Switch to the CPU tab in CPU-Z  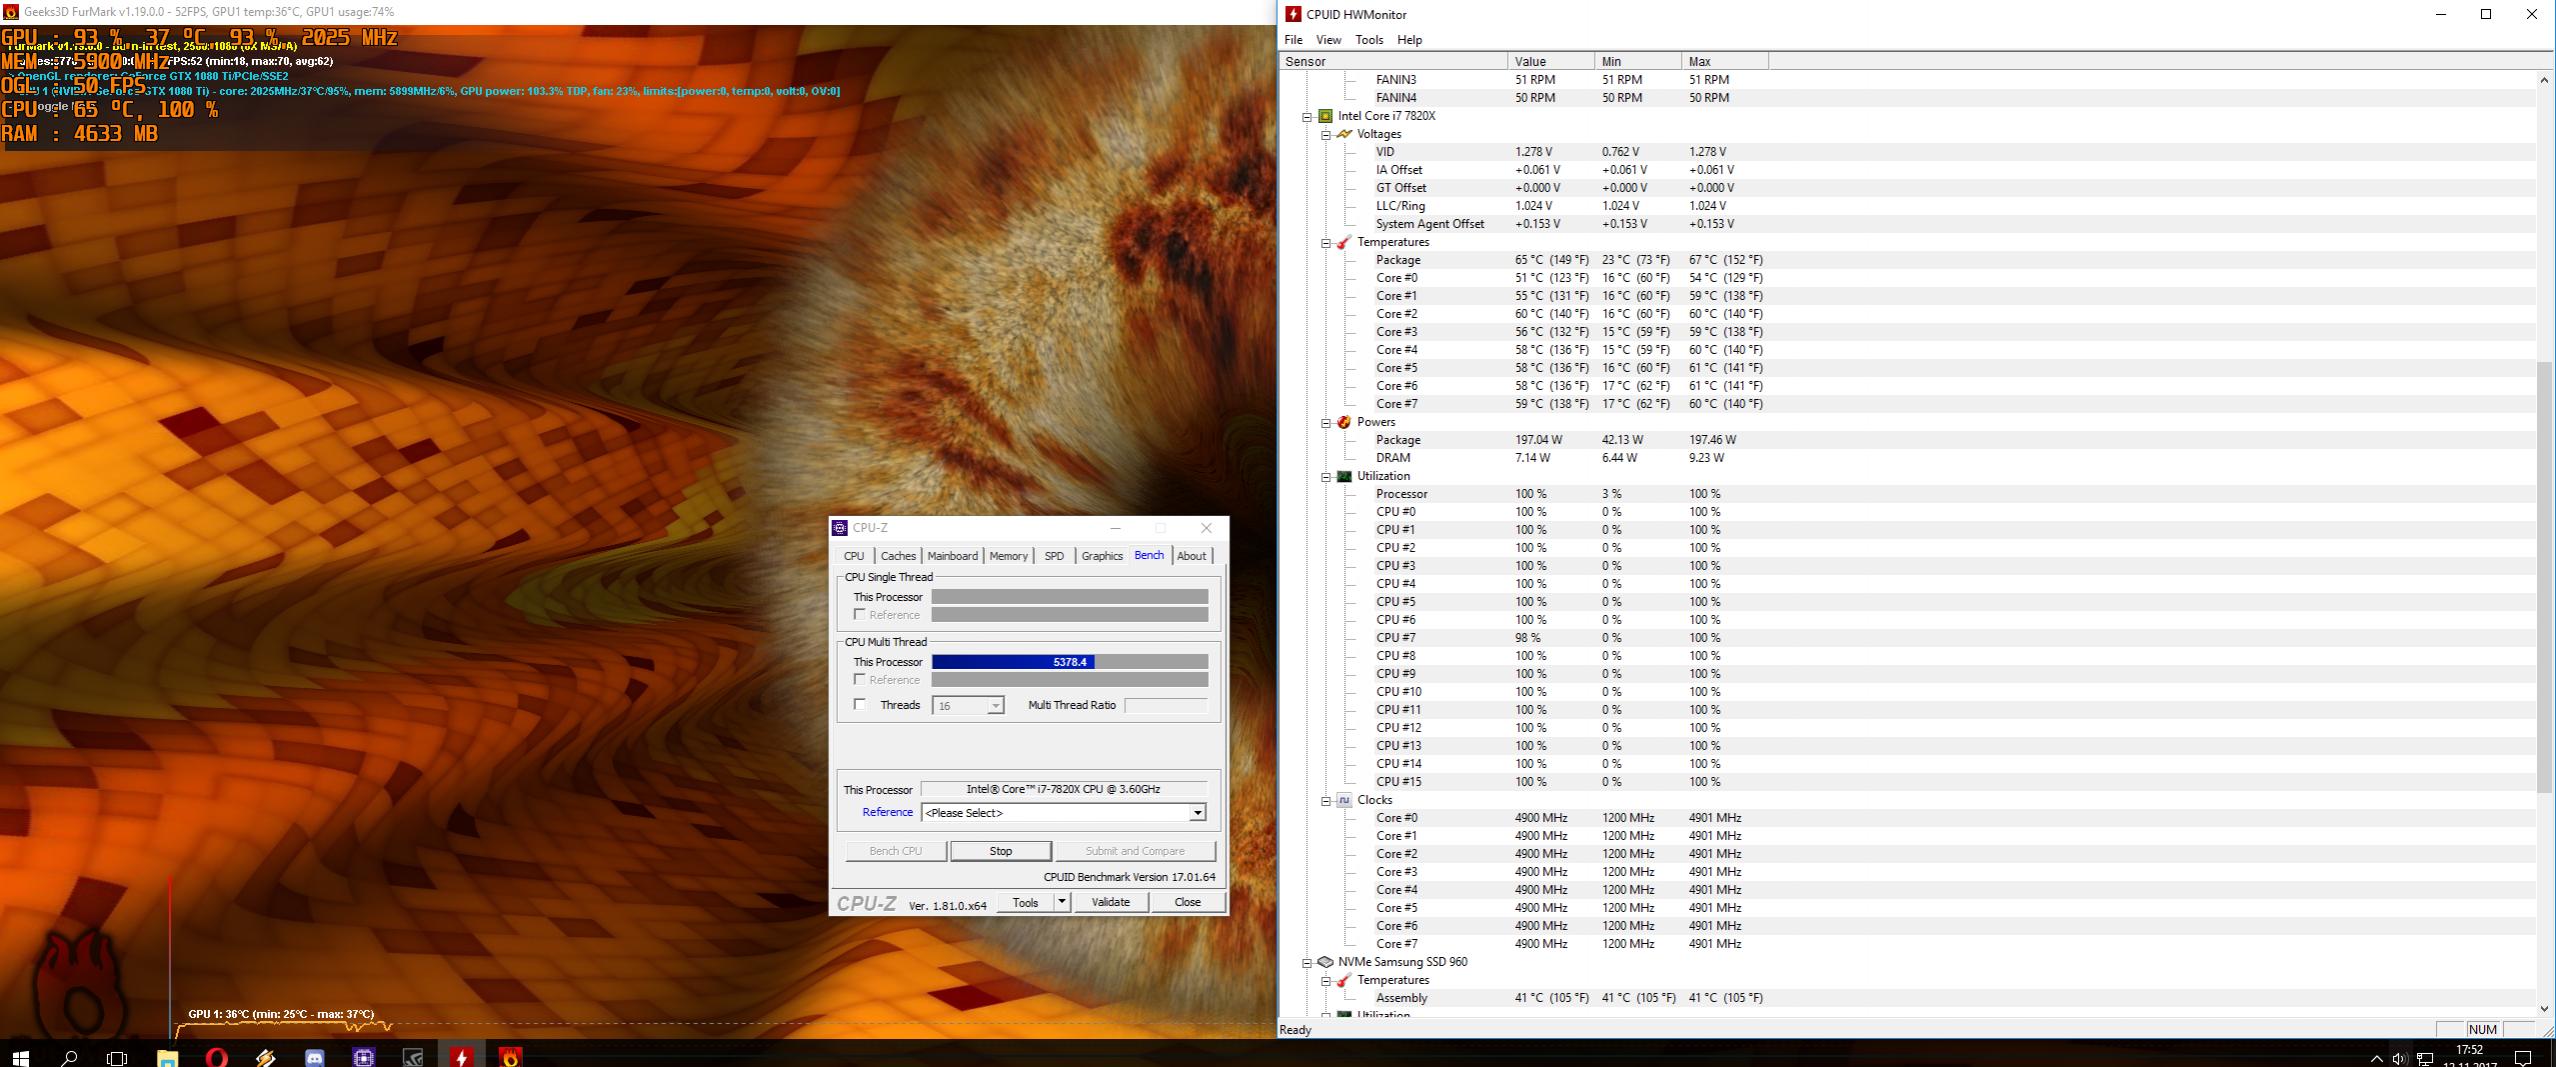[x=854, y=556]
